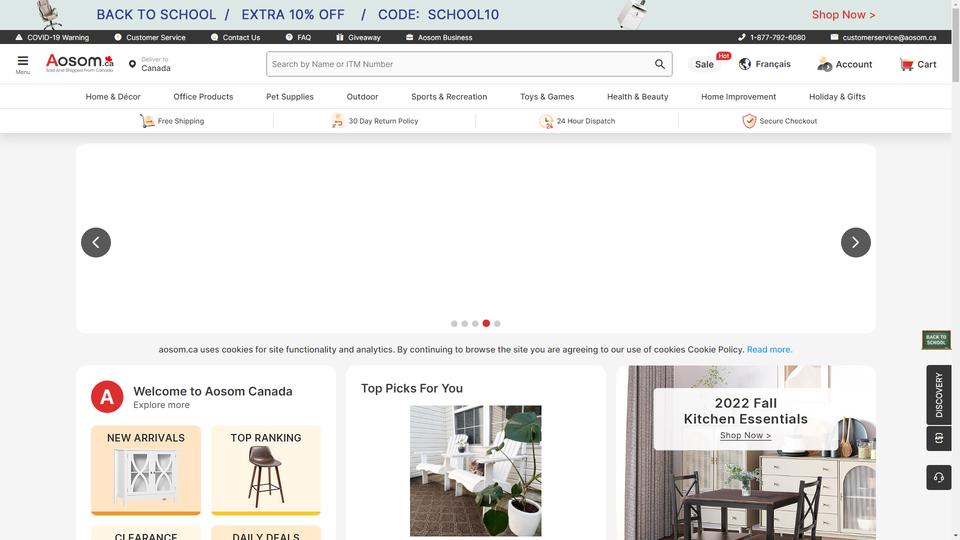Image resolution: width=960 pixels, height=540 pixels.
Task: Click the 30 Day Return Policy icon
Action: 337,121
